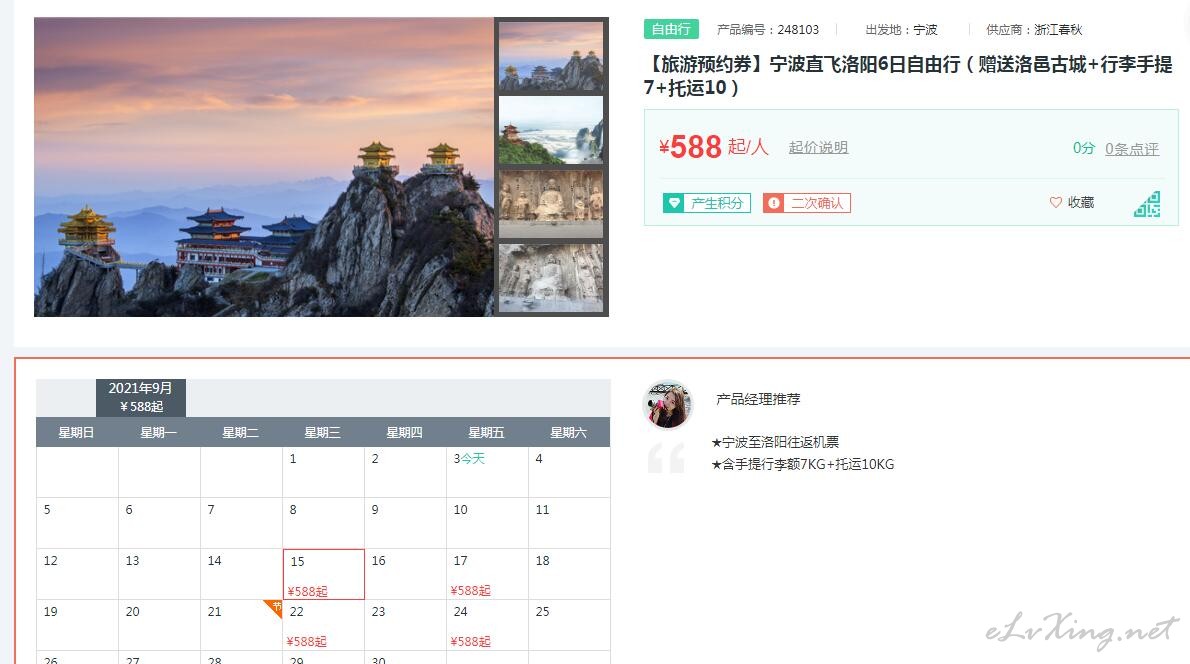
Task: Show the first mountain temple thumbnail
Action: pyautogui.click(x=551, y=57)
